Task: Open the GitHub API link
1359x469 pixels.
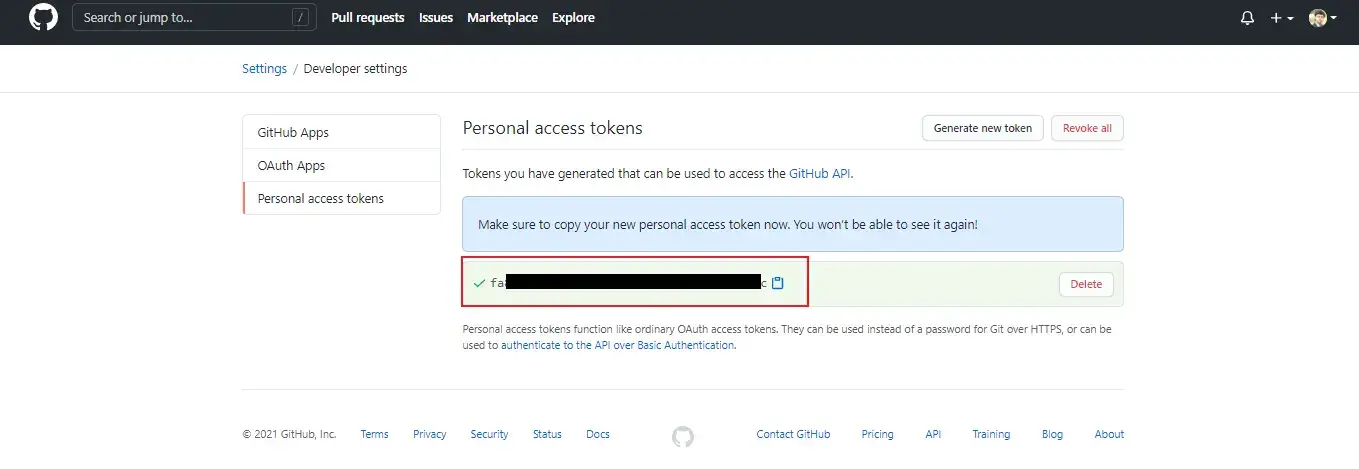Action: pos(820,173)
